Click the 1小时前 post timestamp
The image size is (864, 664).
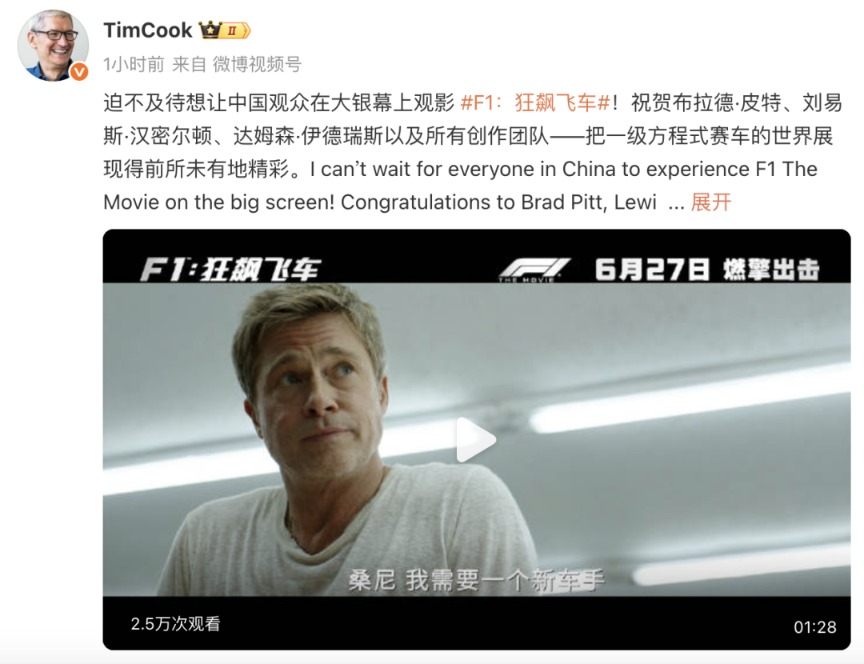click(133, 64)
